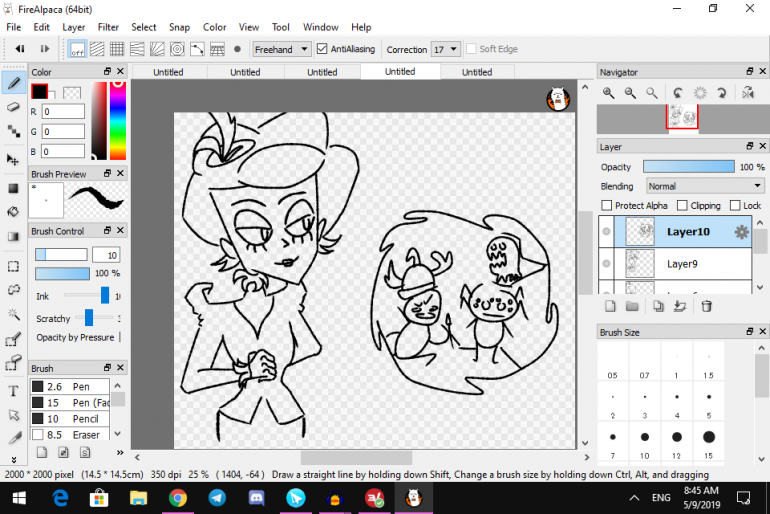Disable the AntiAliasing checkbox

point(322,48)
